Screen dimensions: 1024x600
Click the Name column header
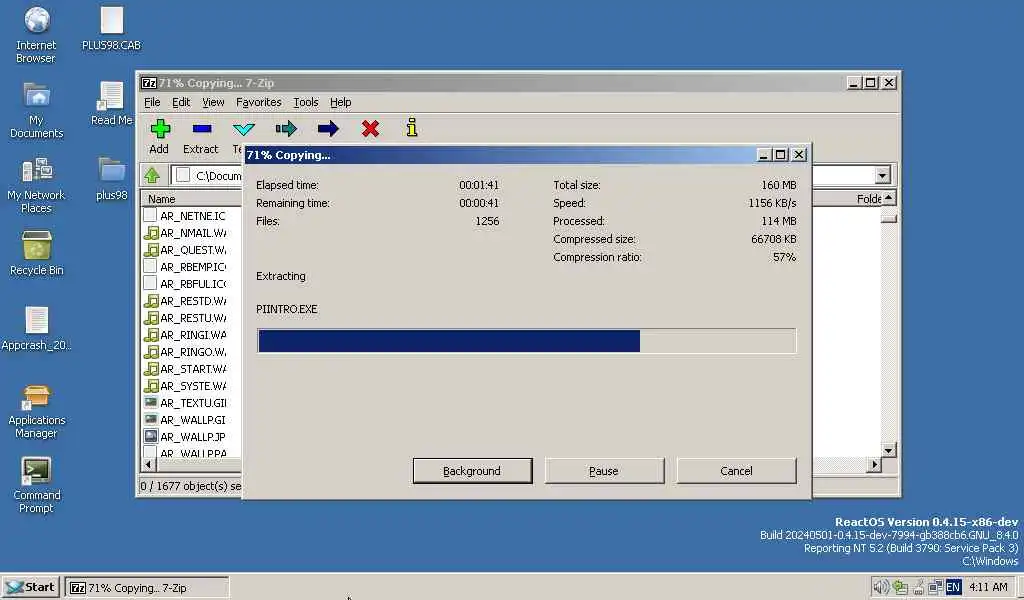point(192,198)
